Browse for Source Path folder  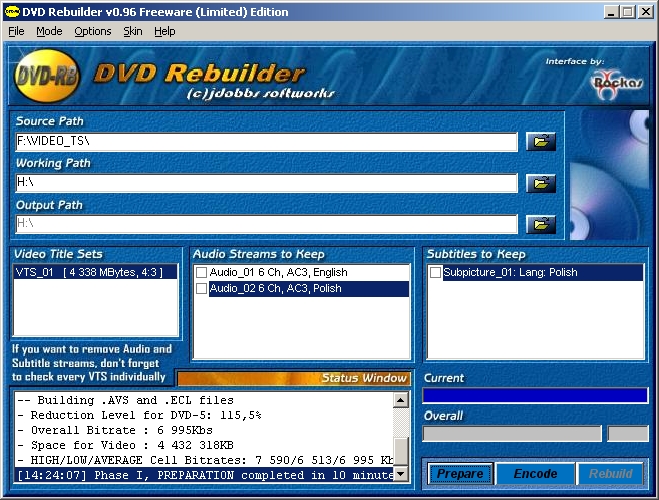point(541,142)
